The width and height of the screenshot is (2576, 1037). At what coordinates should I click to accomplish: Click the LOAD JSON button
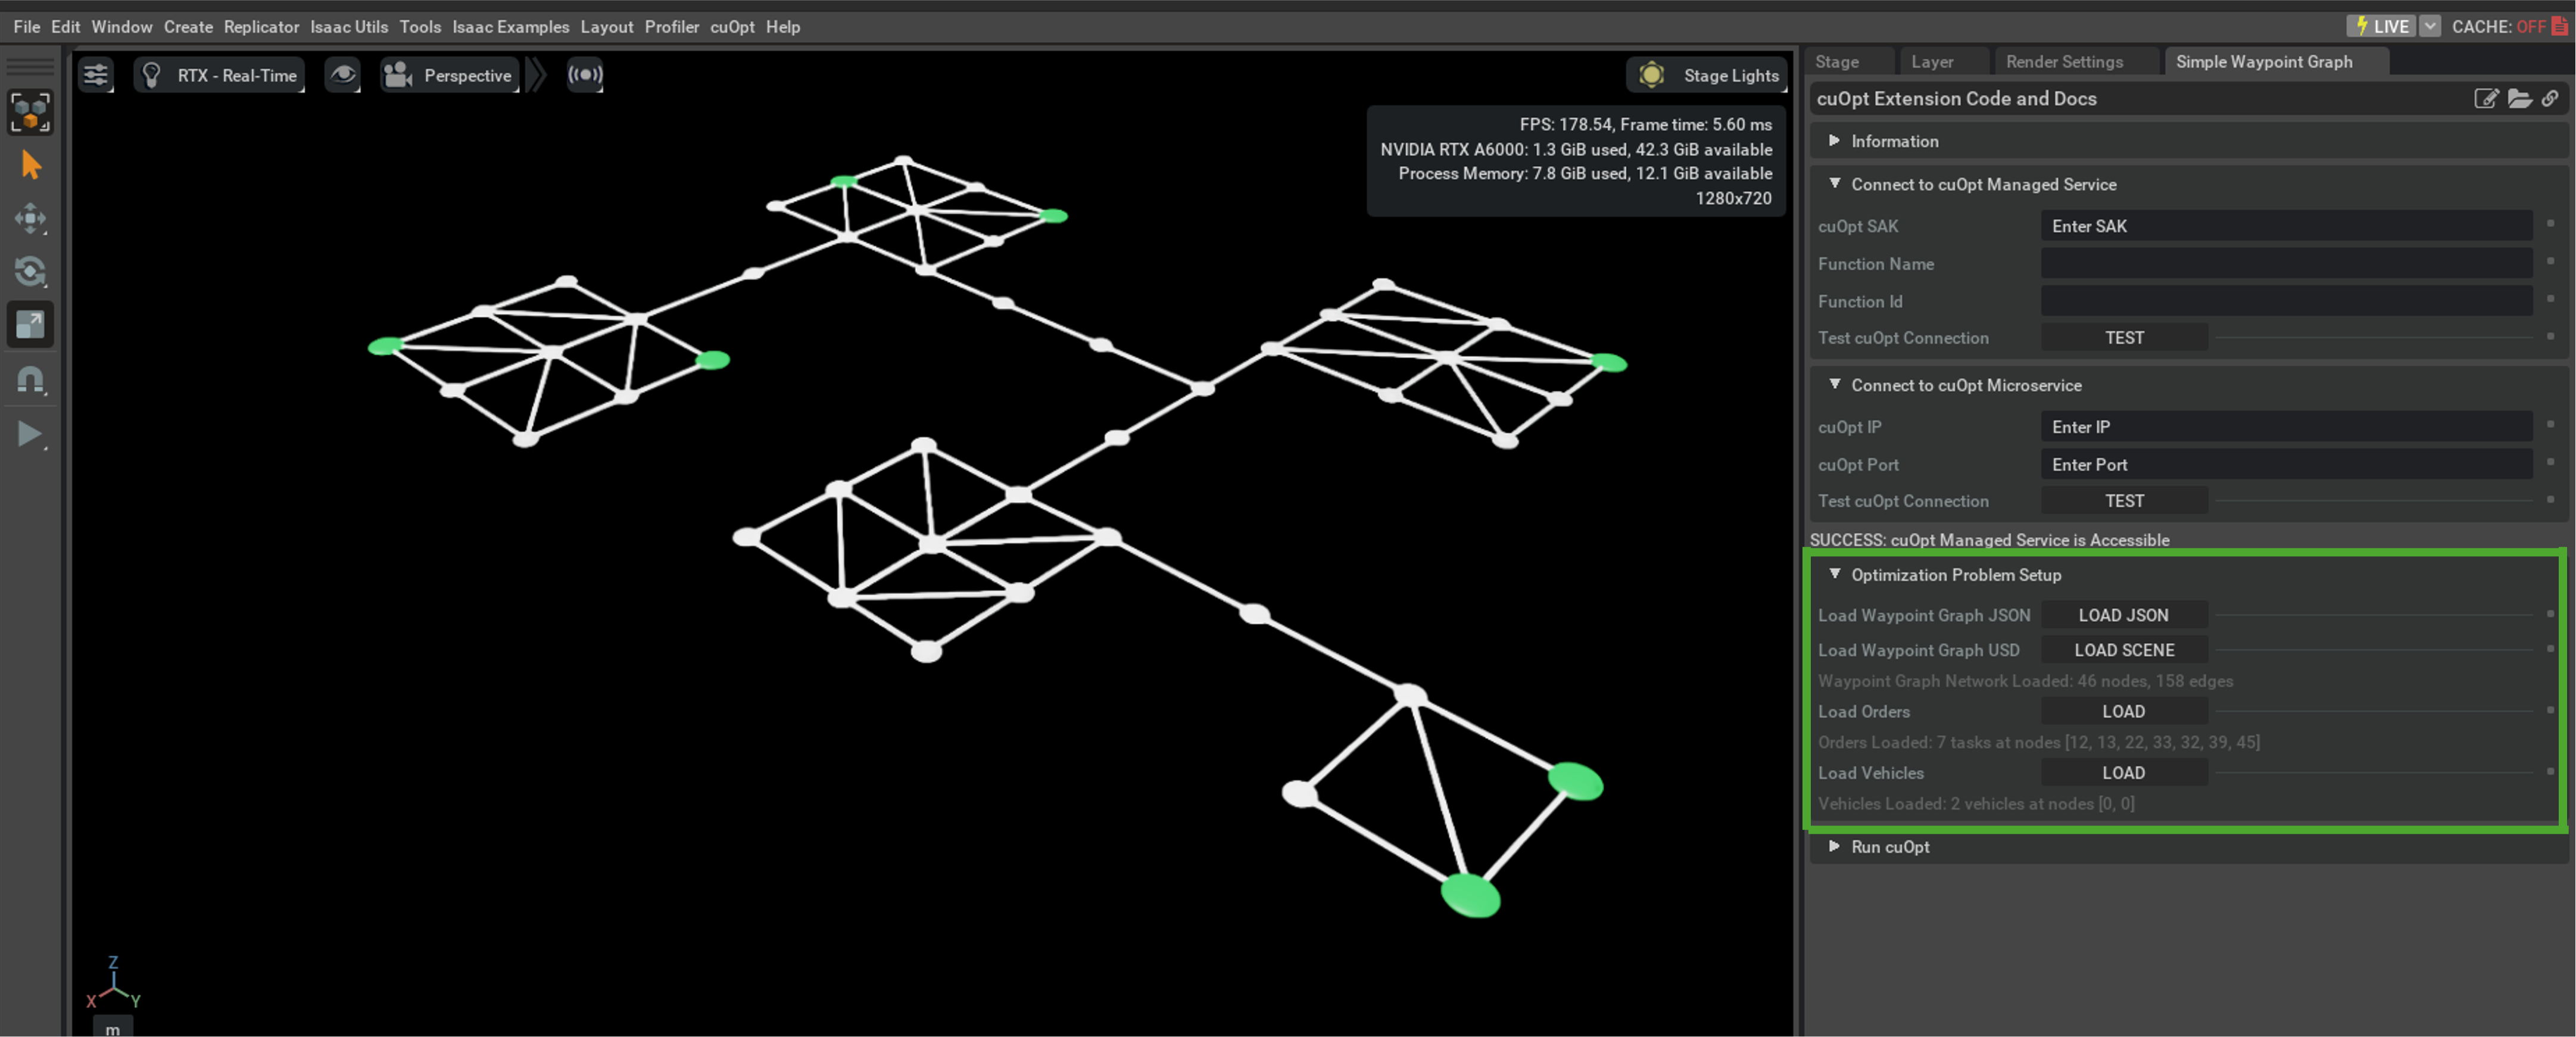2123,615
